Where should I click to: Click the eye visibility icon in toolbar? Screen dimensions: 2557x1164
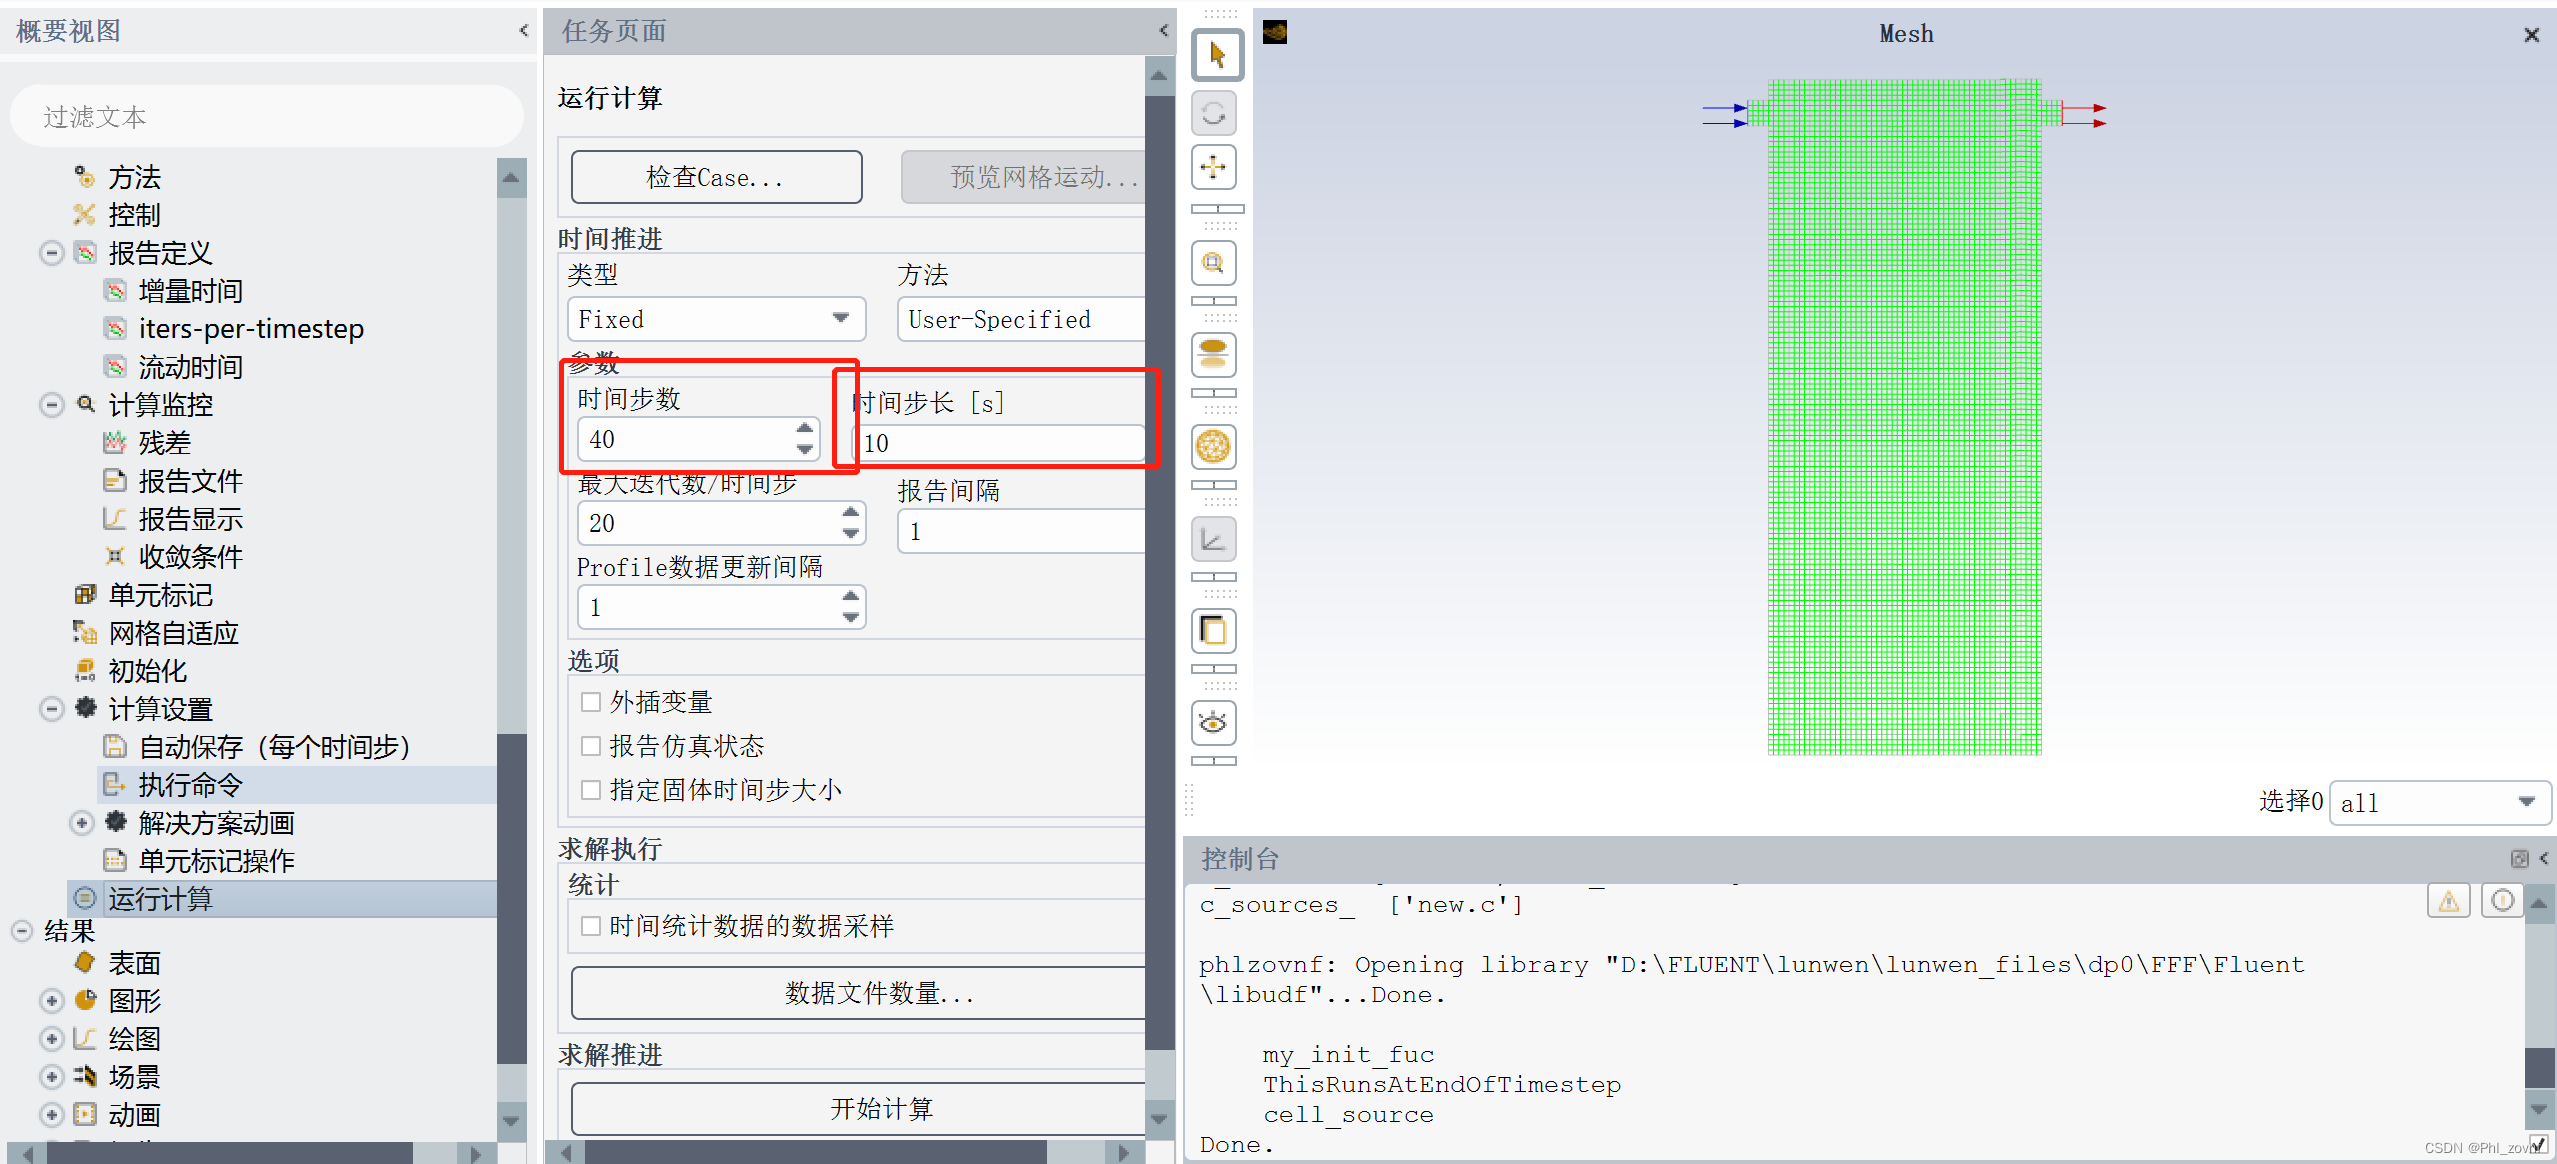point(1213,723)
